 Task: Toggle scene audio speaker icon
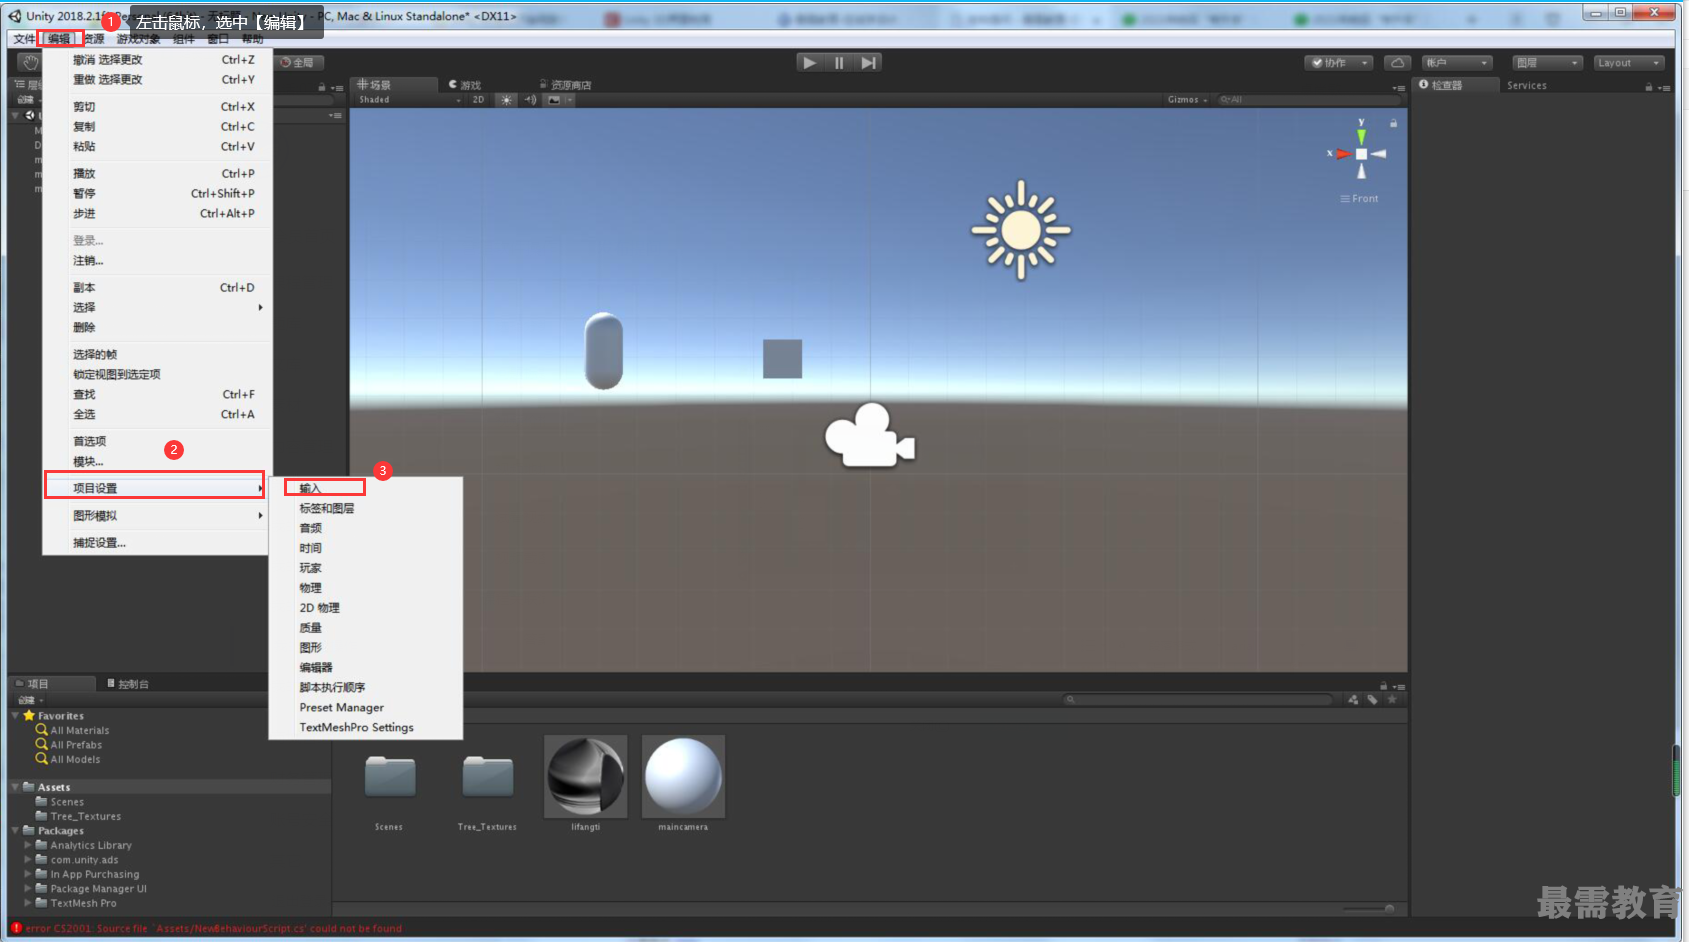click(x=530, y=100)
